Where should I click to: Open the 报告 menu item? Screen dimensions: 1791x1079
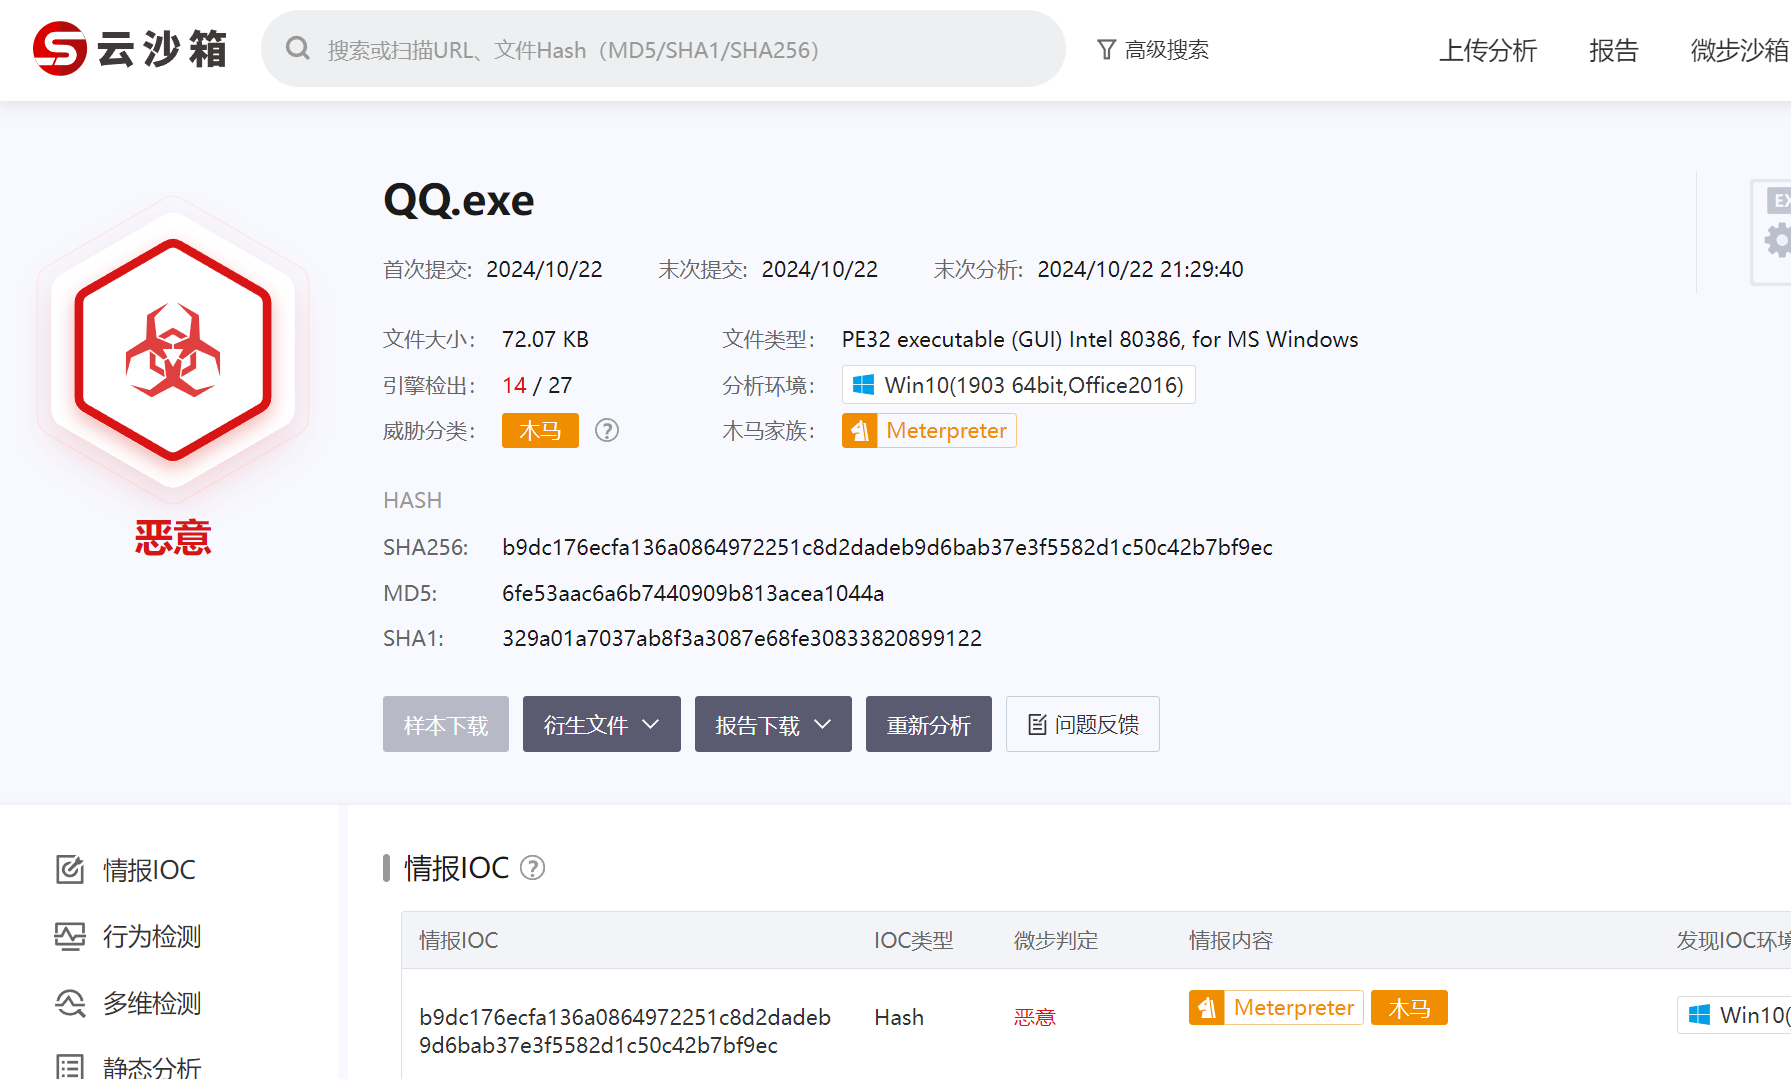pyautogui.click(x=1613, y=50)
